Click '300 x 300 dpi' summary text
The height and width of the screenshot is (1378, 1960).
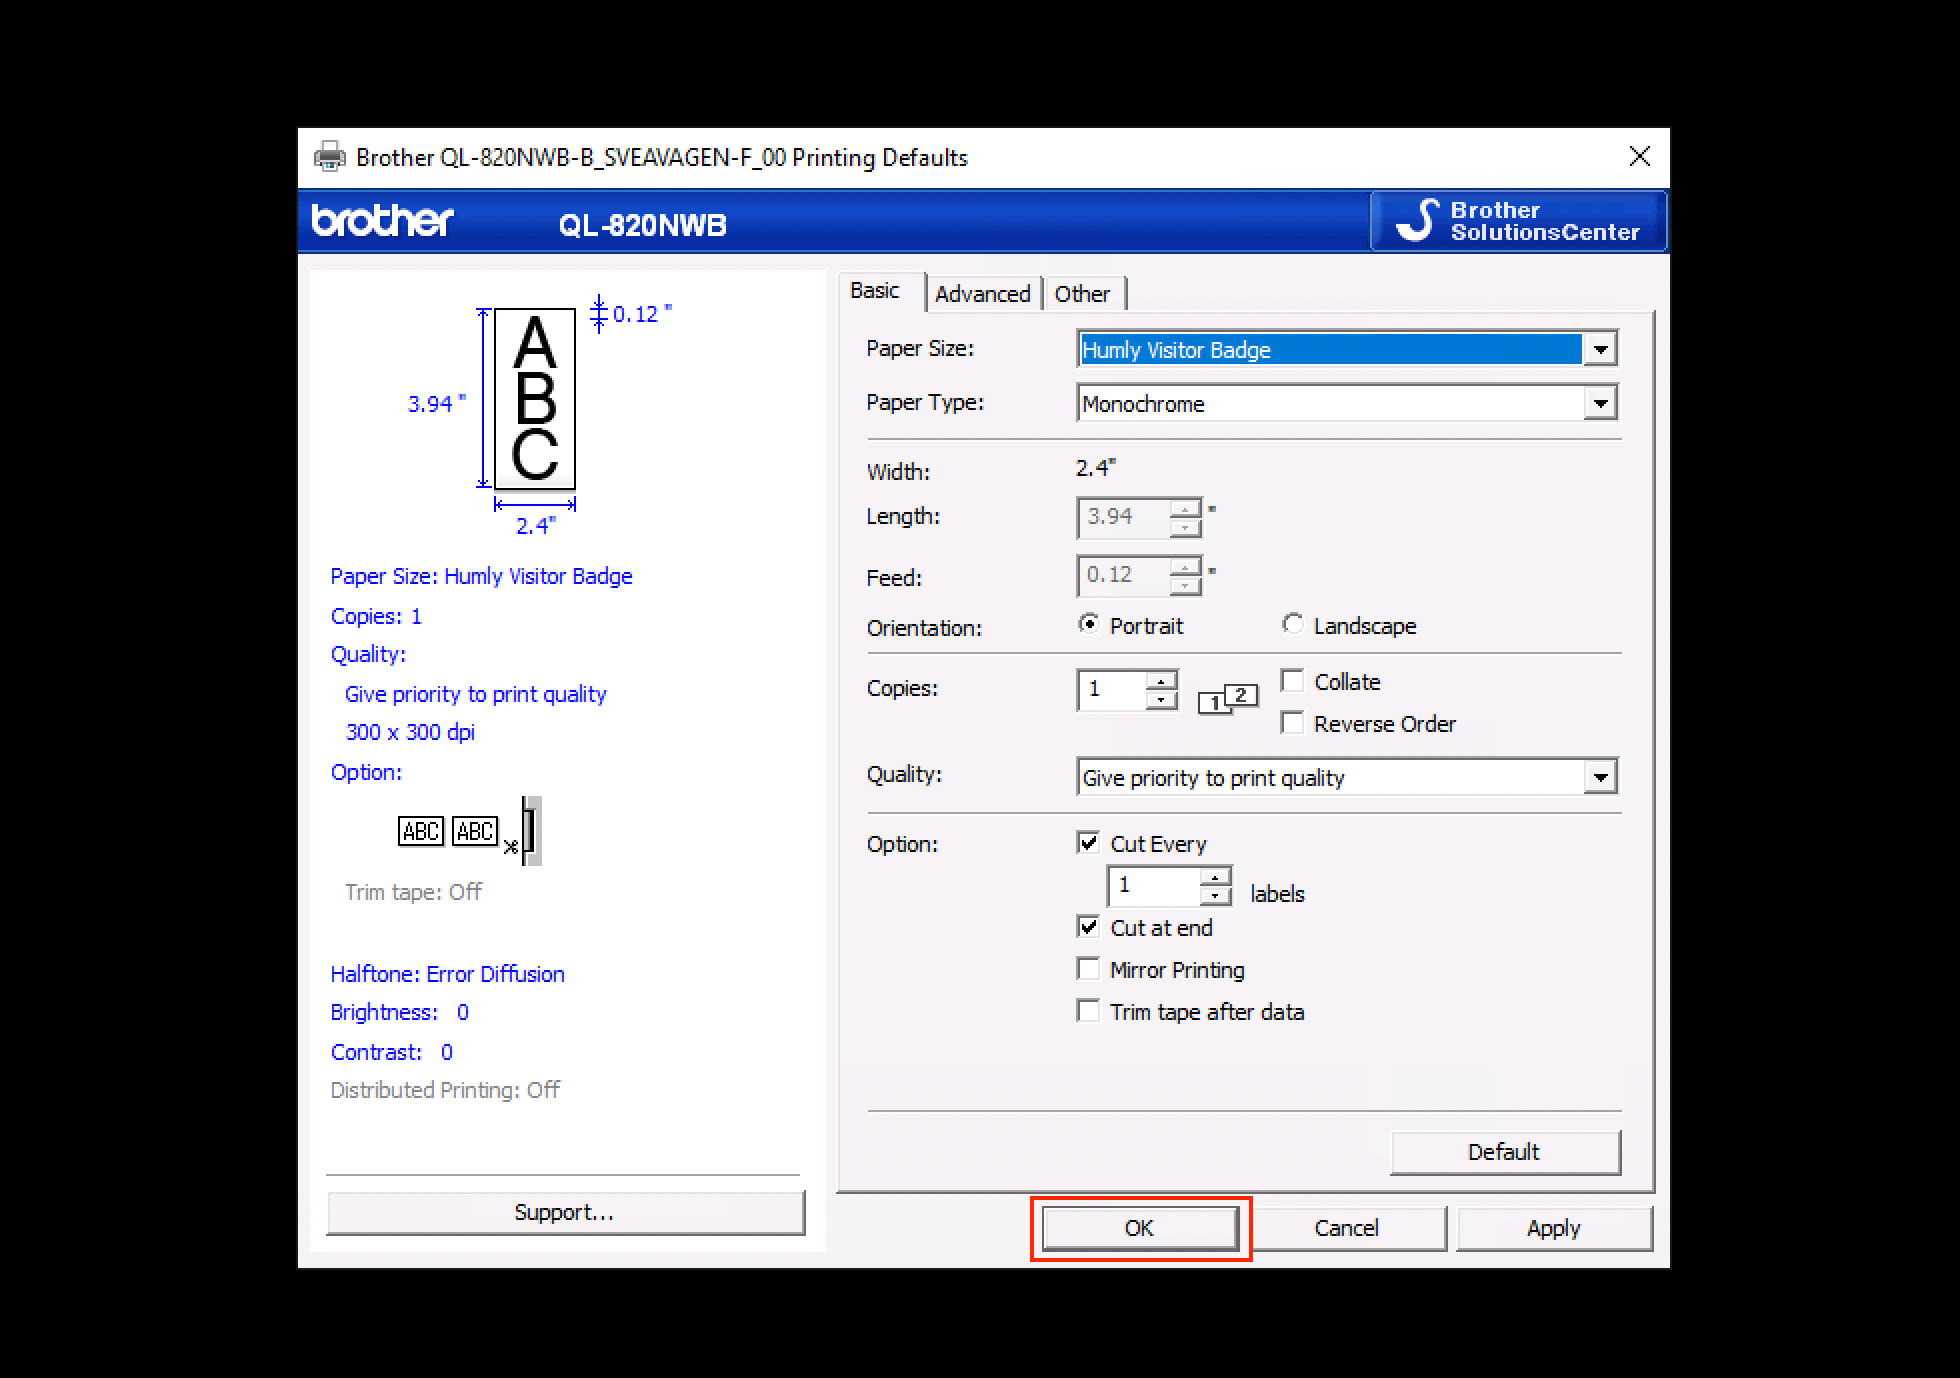pyautogui.click(x=410, y=732)
